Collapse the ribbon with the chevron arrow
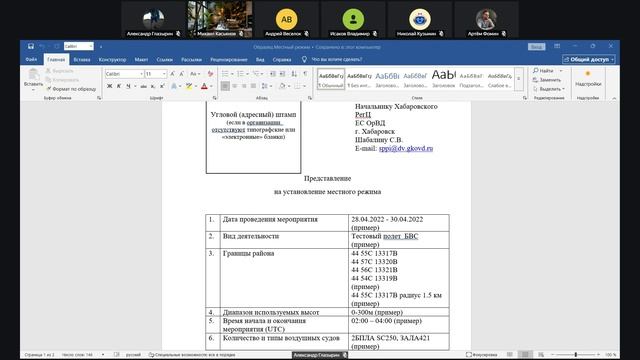This screenshot has width=640, height=360. 614,98
